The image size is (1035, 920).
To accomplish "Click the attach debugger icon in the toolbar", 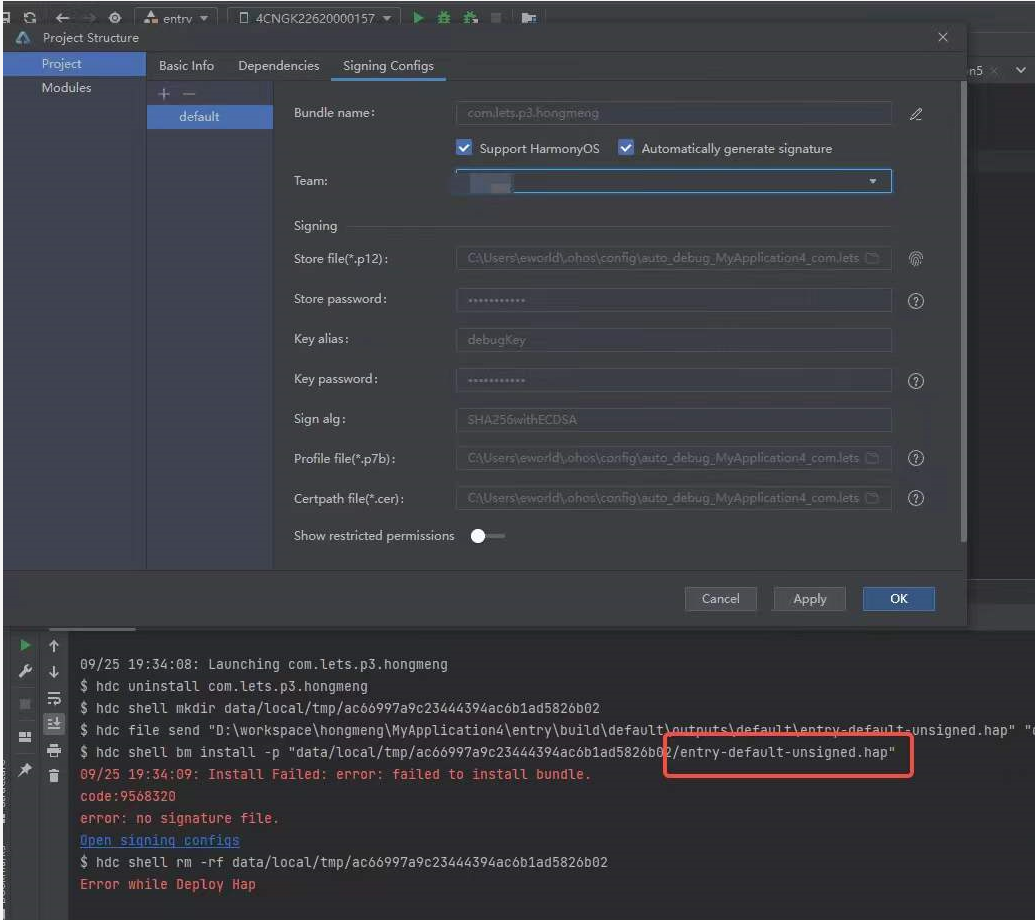I will coord(470,18).
